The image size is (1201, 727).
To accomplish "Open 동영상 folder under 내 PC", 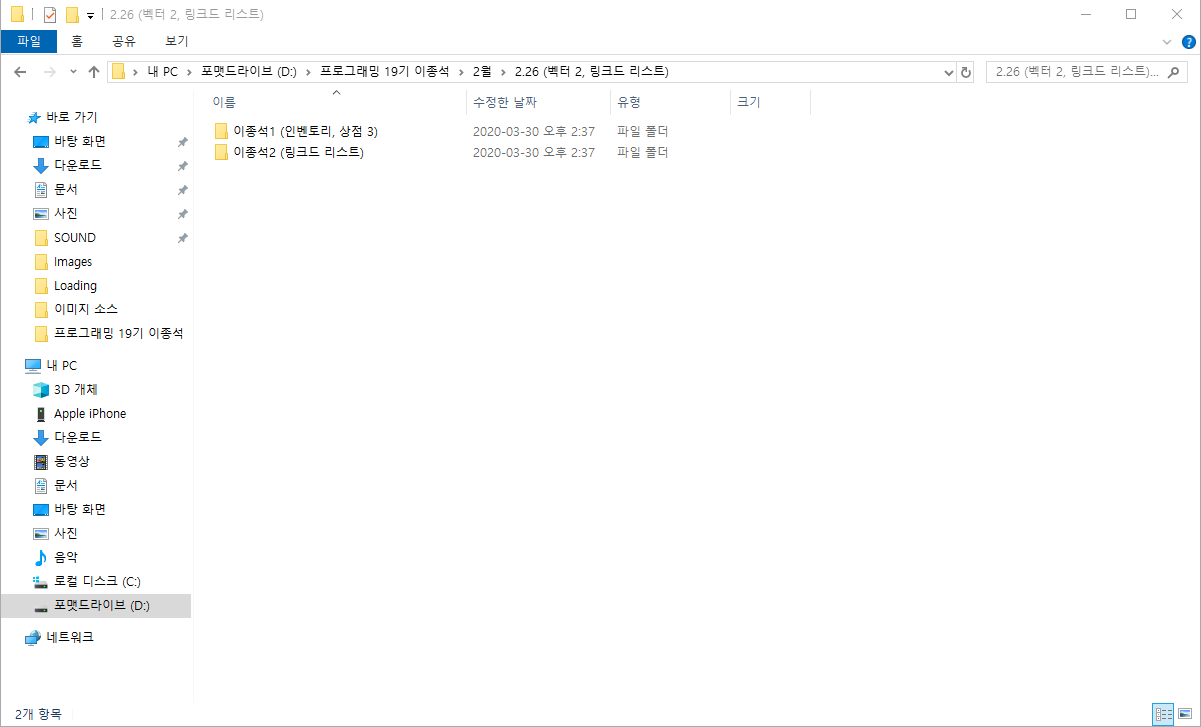I will coord(71,461).
